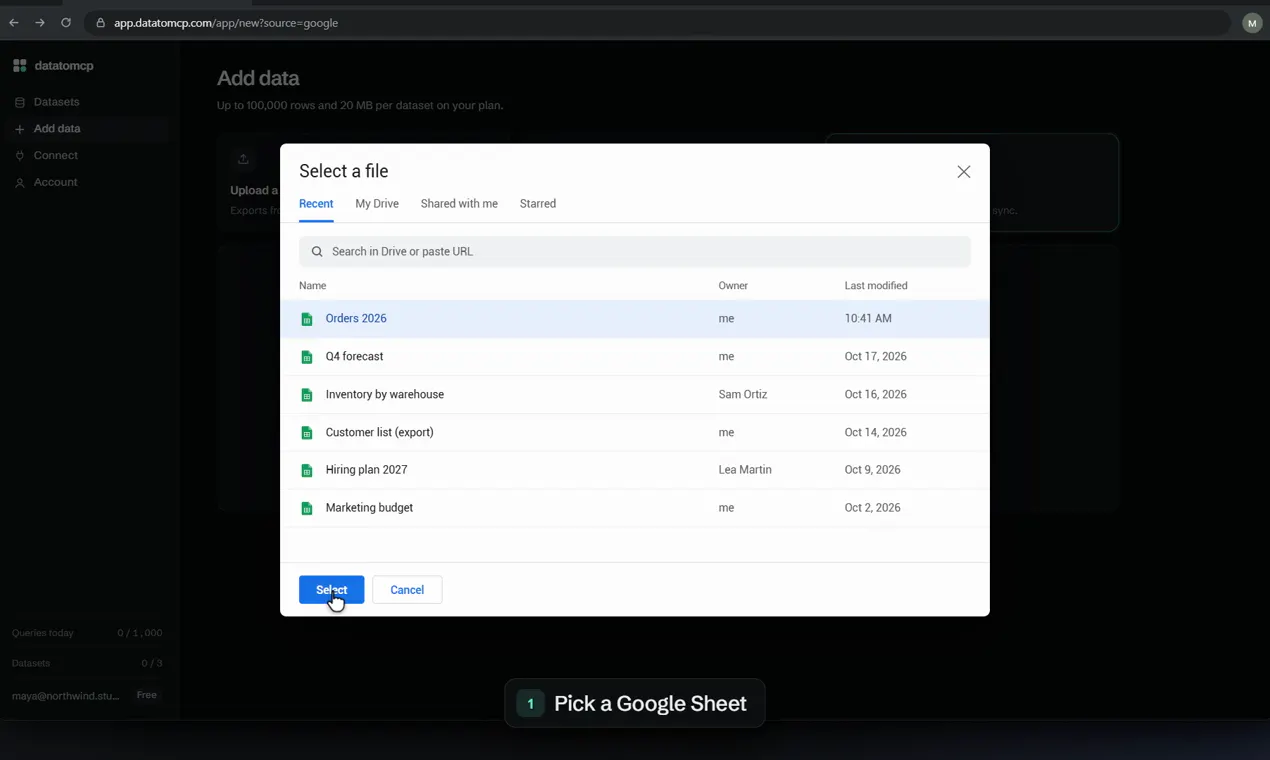The width and height of the screenshot is (1270, 760).
Task: Click the Free plan badge
Action: coord(147,695)
